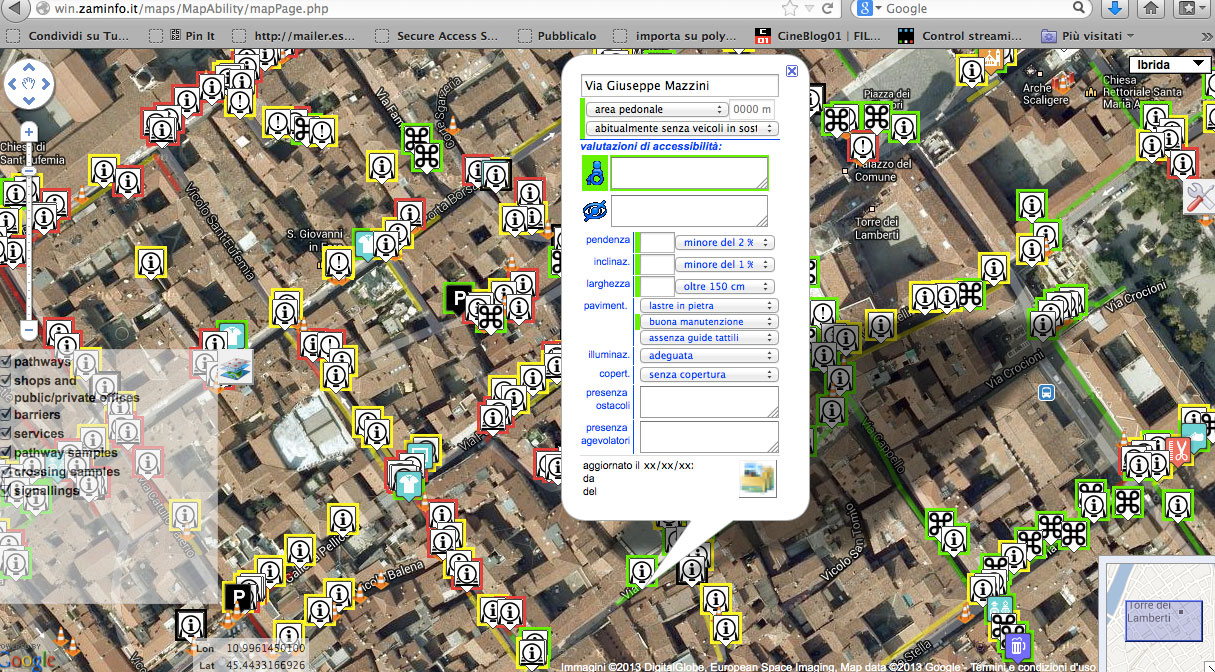Screen dimensions: 1215x672
Task: Open the 'abitualmente senza veicoli' dropdown
Action: pyautogui.click(x=682, y=128)
